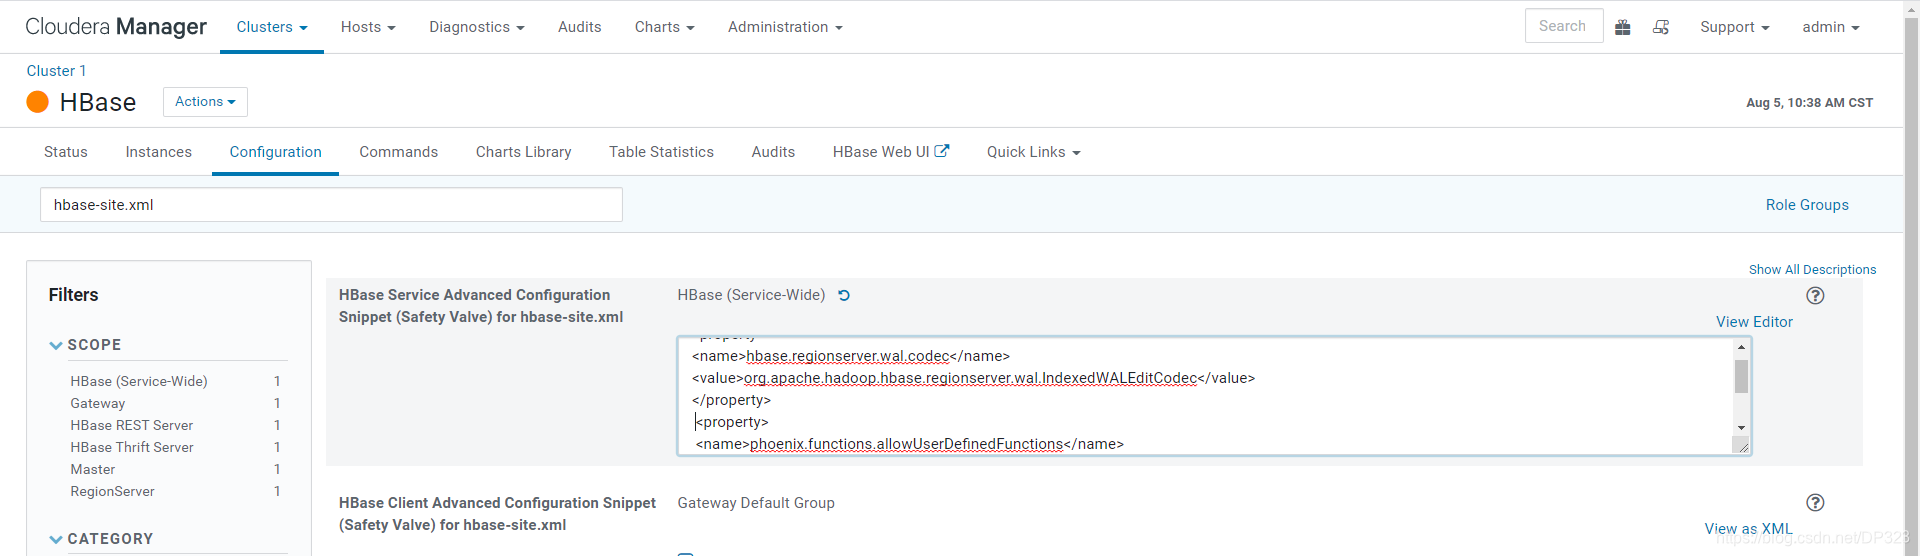Click the textarea resize grip handle
This screenshot has width=1920, height=556.
pyautogui.click(x=1741, y=446)
